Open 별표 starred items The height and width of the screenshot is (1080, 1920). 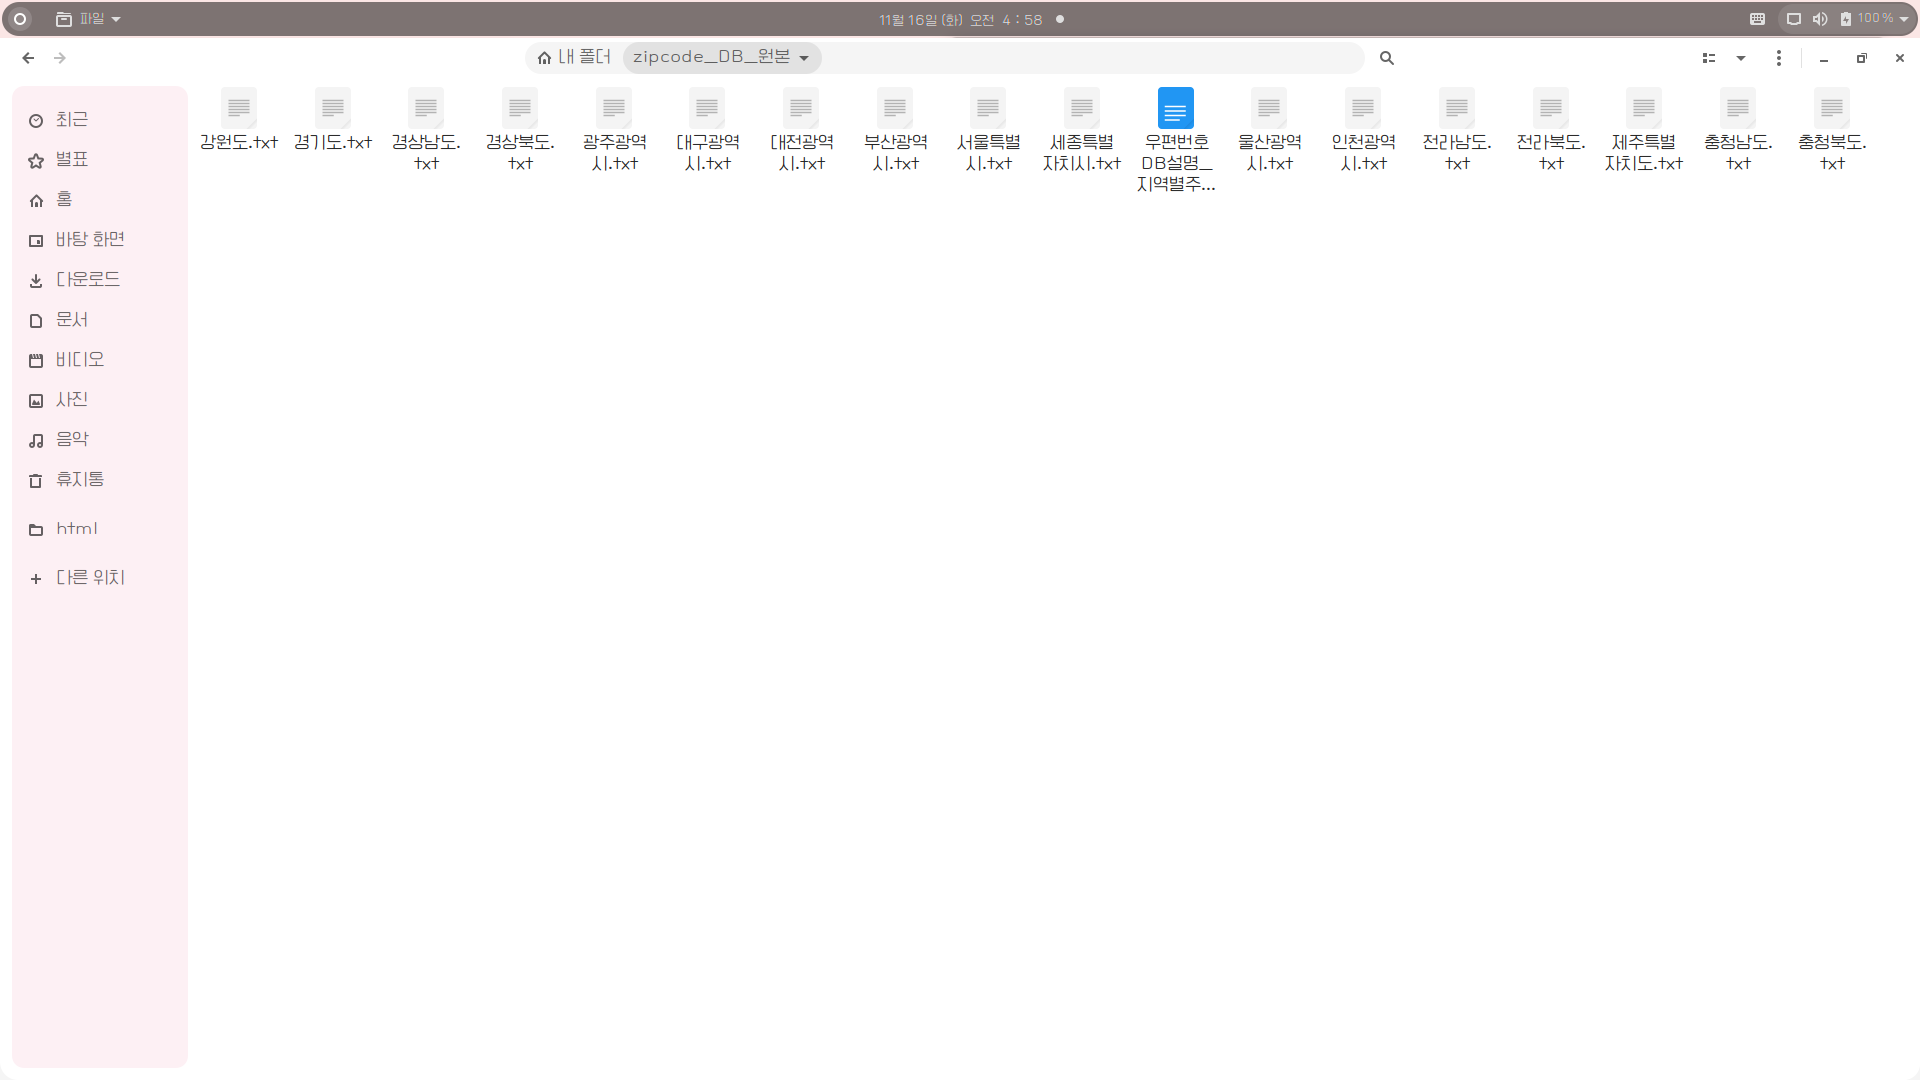71,160
